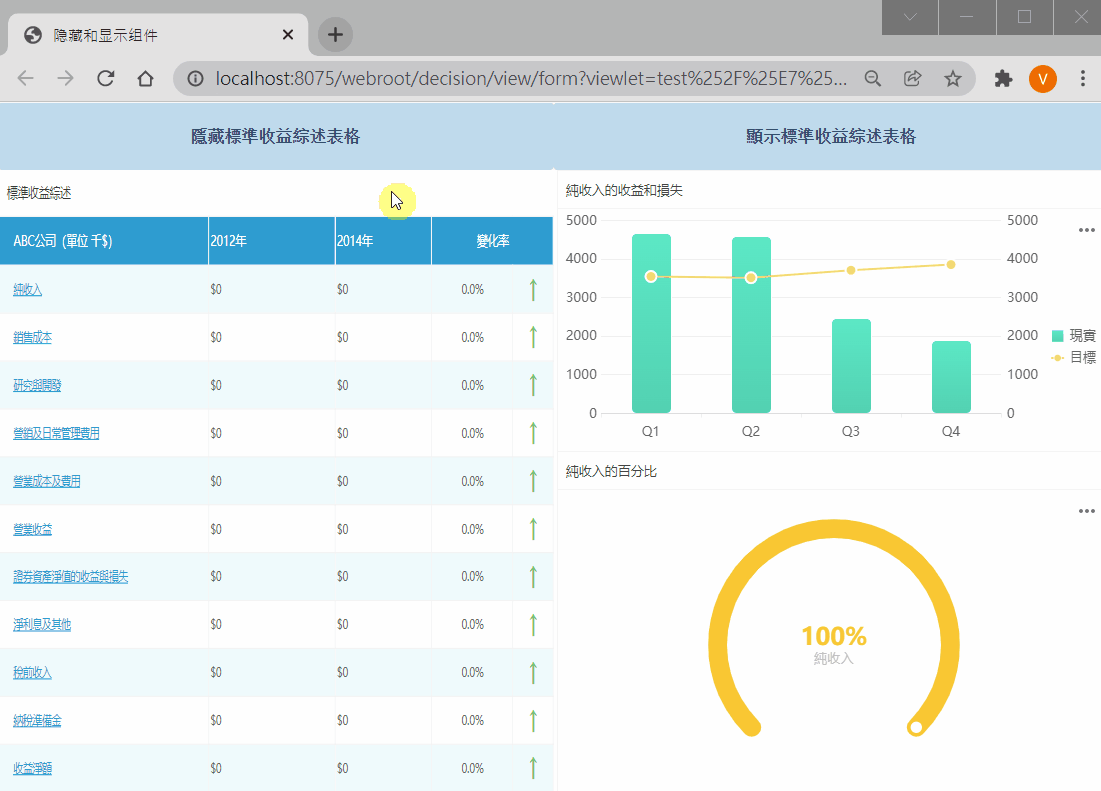Click the 顯示標準收益綜述表格 button
This screenshot has height=791, width=1101.
coord(830,136)
